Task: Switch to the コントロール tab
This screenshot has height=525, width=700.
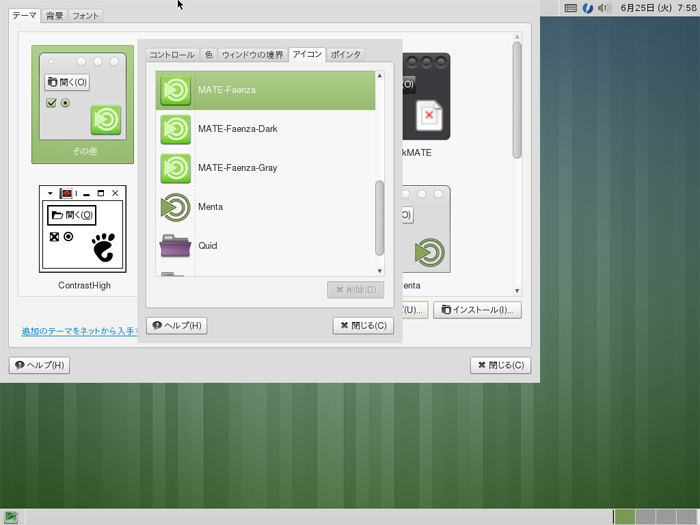Action: point(172,55)
